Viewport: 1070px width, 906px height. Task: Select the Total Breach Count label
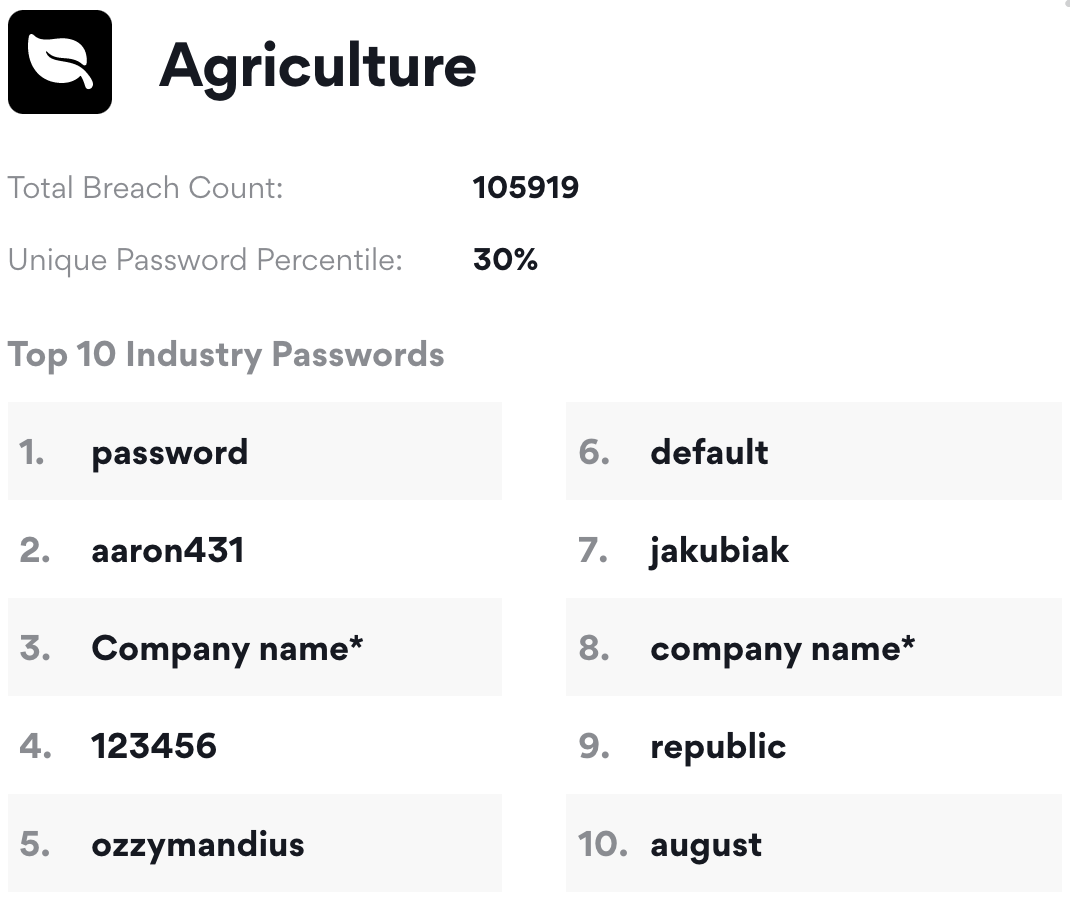tap(145, 188)
